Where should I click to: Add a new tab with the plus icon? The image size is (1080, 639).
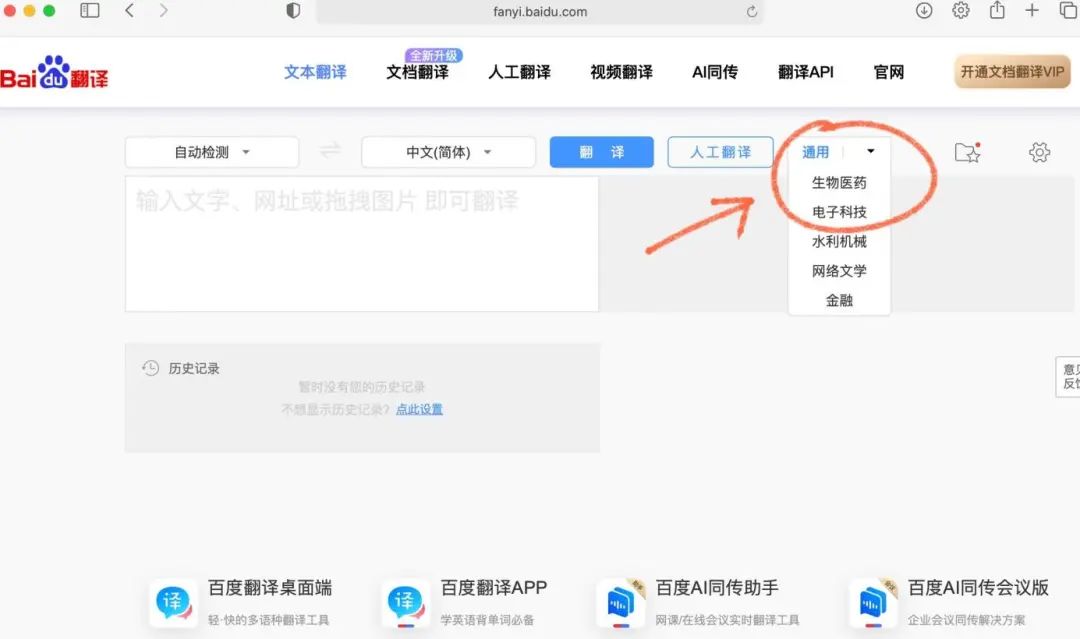pyautogui.click(x=1032, y=10)
